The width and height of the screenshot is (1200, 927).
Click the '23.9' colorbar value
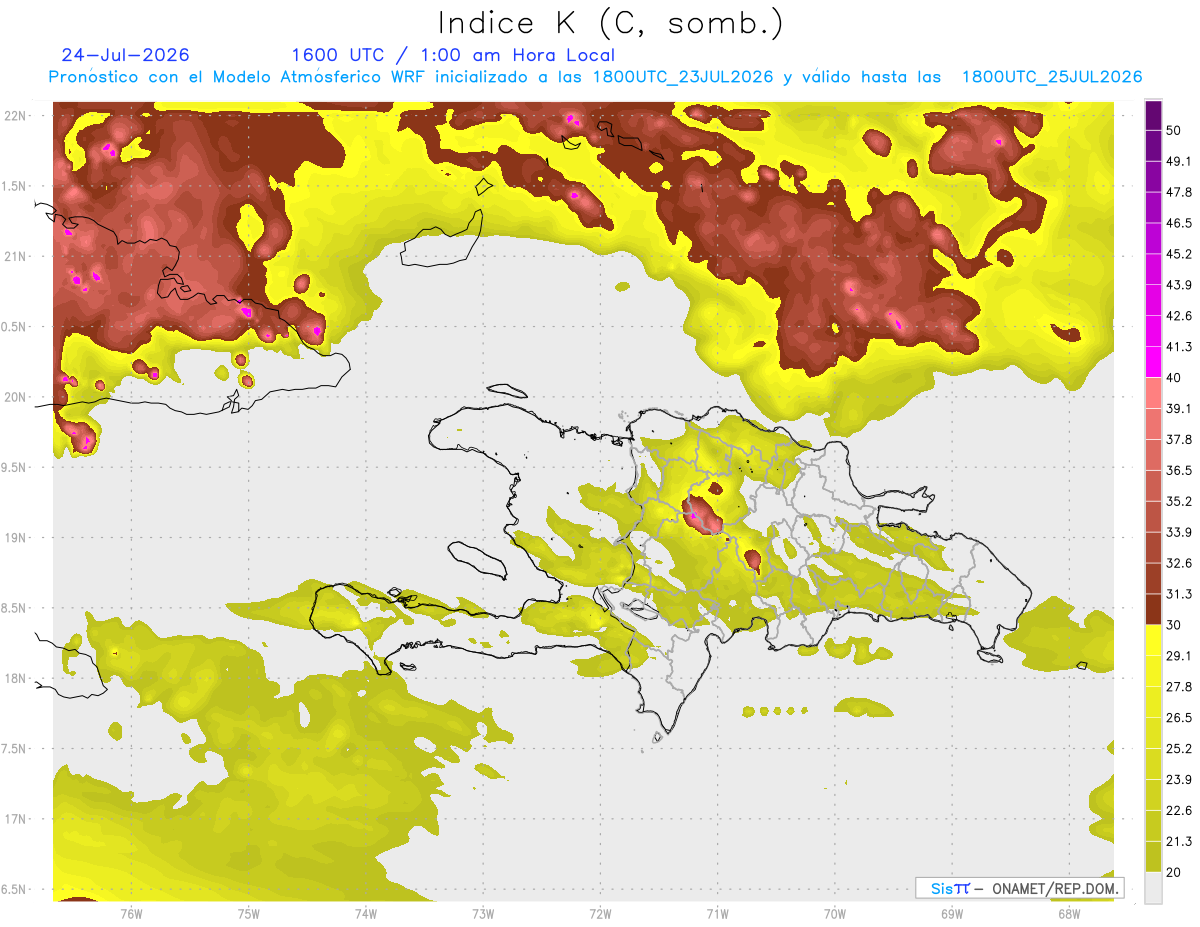tap(1179, 780)
